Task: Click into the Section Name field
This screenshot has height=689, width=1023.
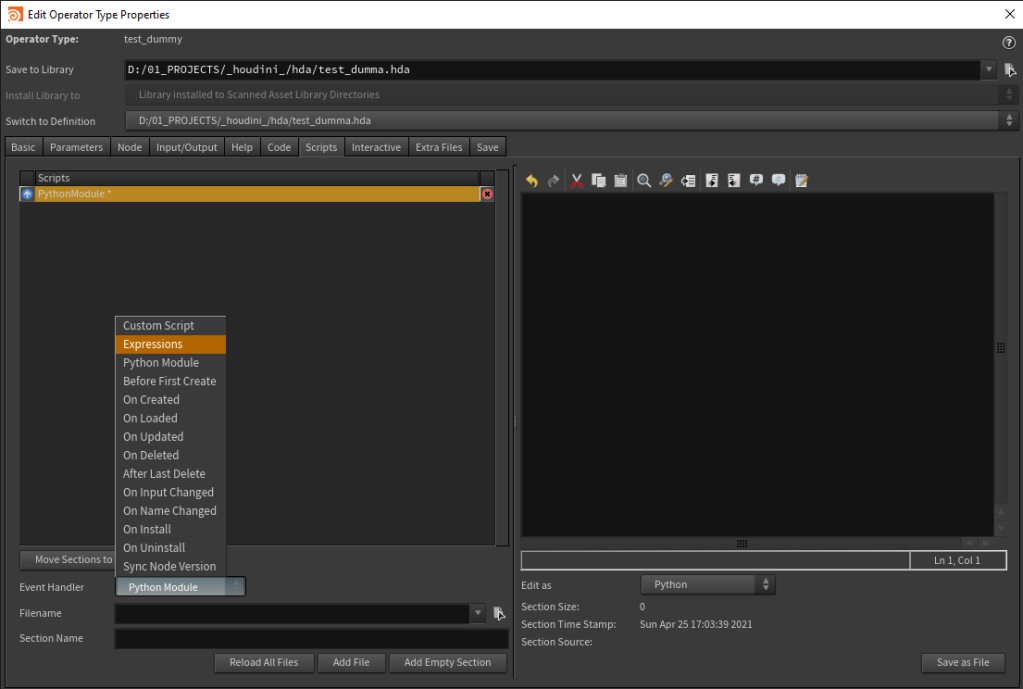Action: tap(311, 638)
